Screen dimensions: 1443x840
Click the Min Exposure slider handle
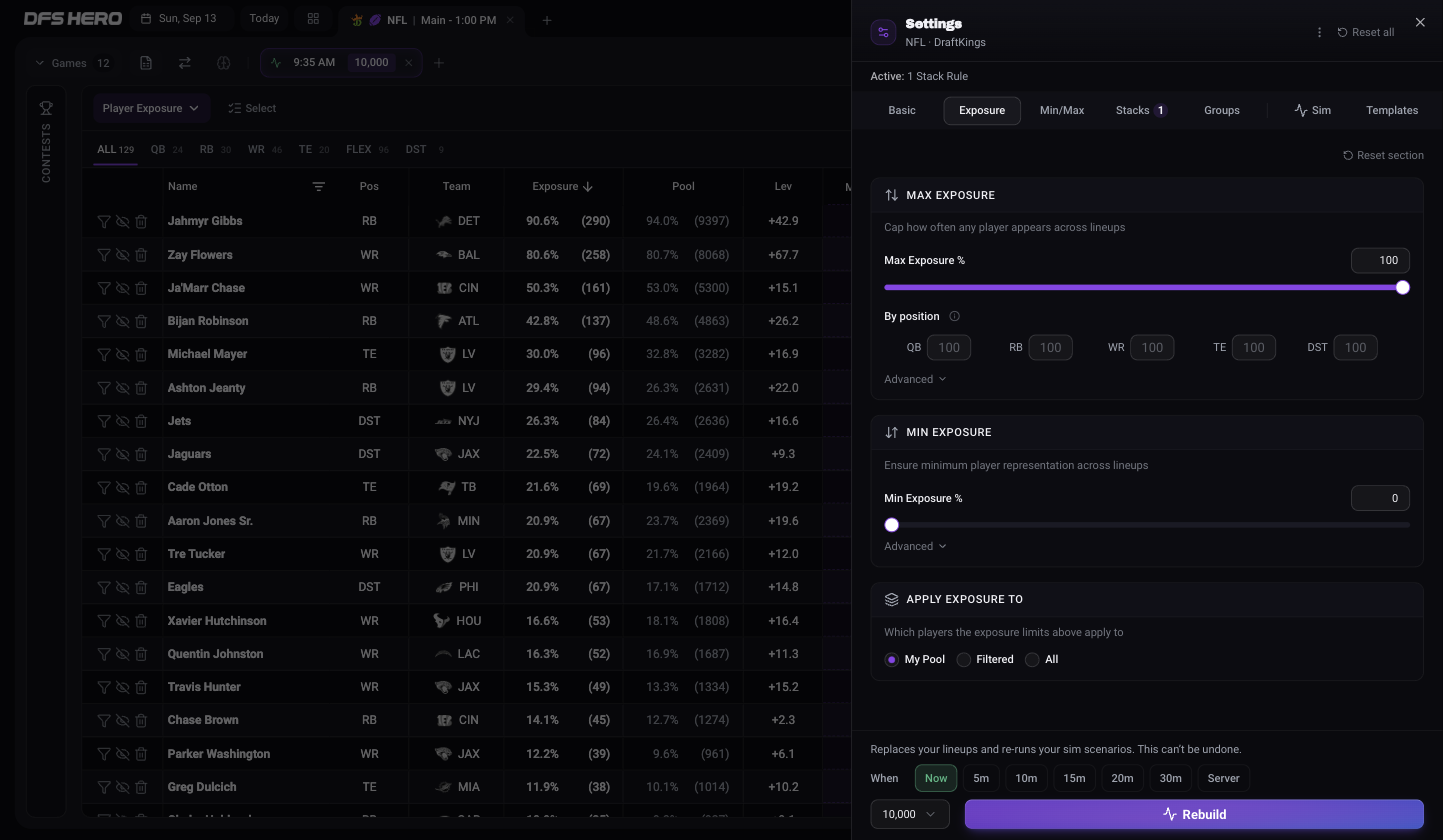(x=892, y=525)
